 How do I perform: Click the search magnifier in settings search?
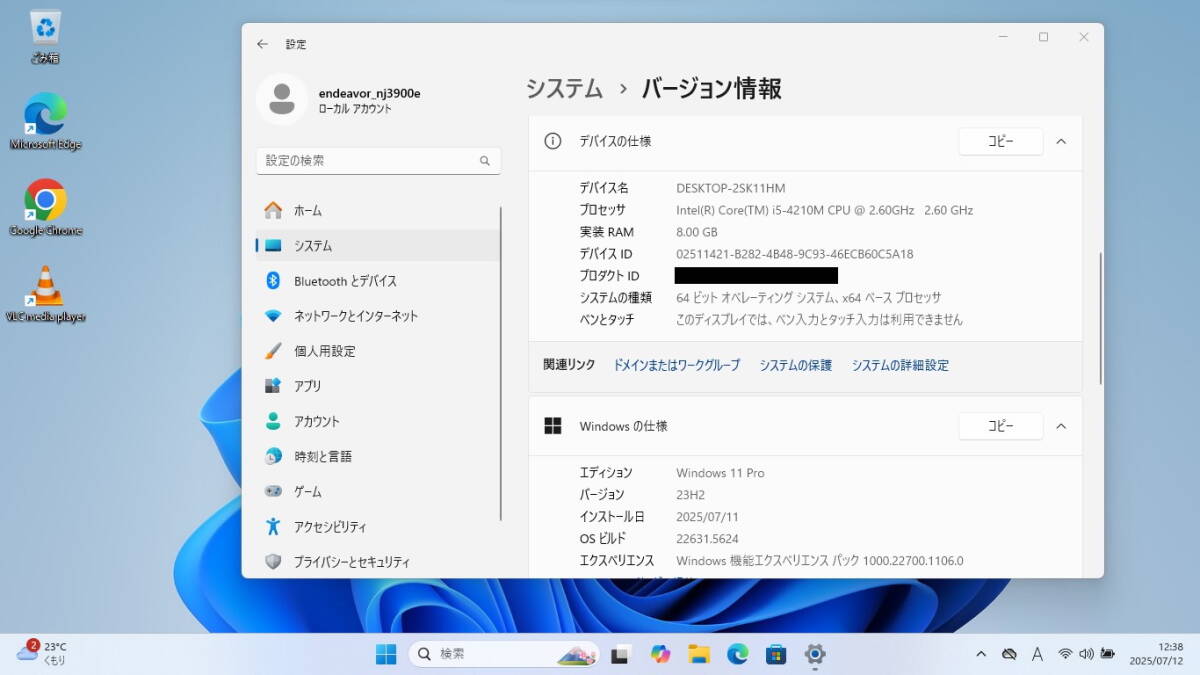click(485, 161)
